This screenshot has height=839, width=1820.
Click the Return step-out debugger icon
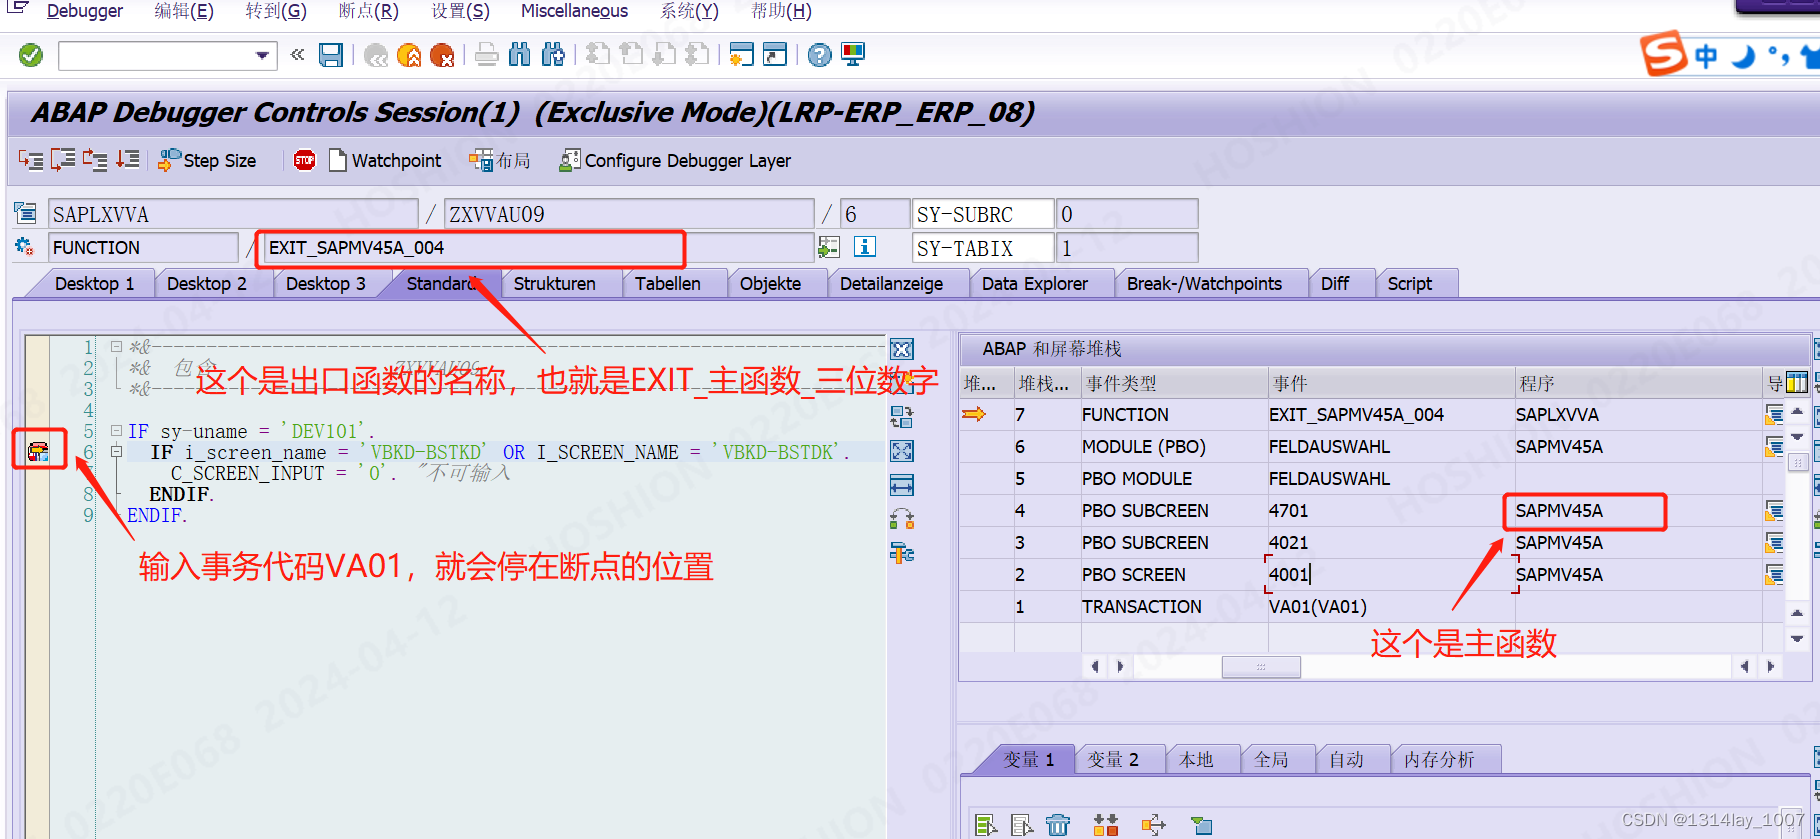(x=95, y=160)
